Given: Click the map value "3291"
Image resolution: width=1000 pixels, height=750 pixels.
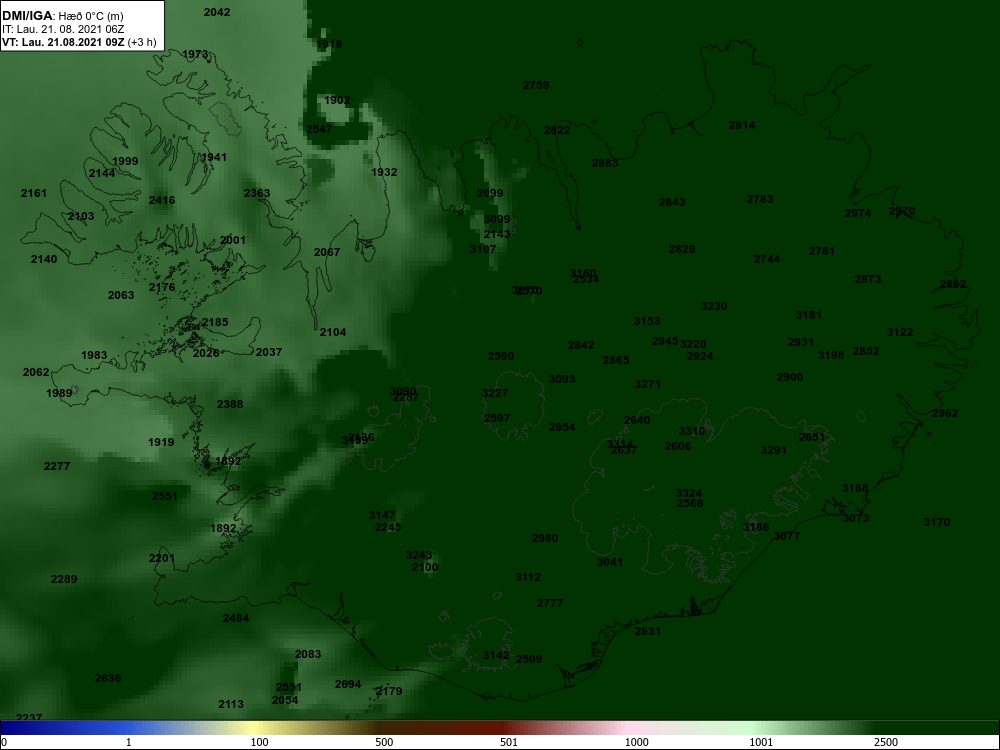Looking at the screenshot, I should click(x=774, y=450).
